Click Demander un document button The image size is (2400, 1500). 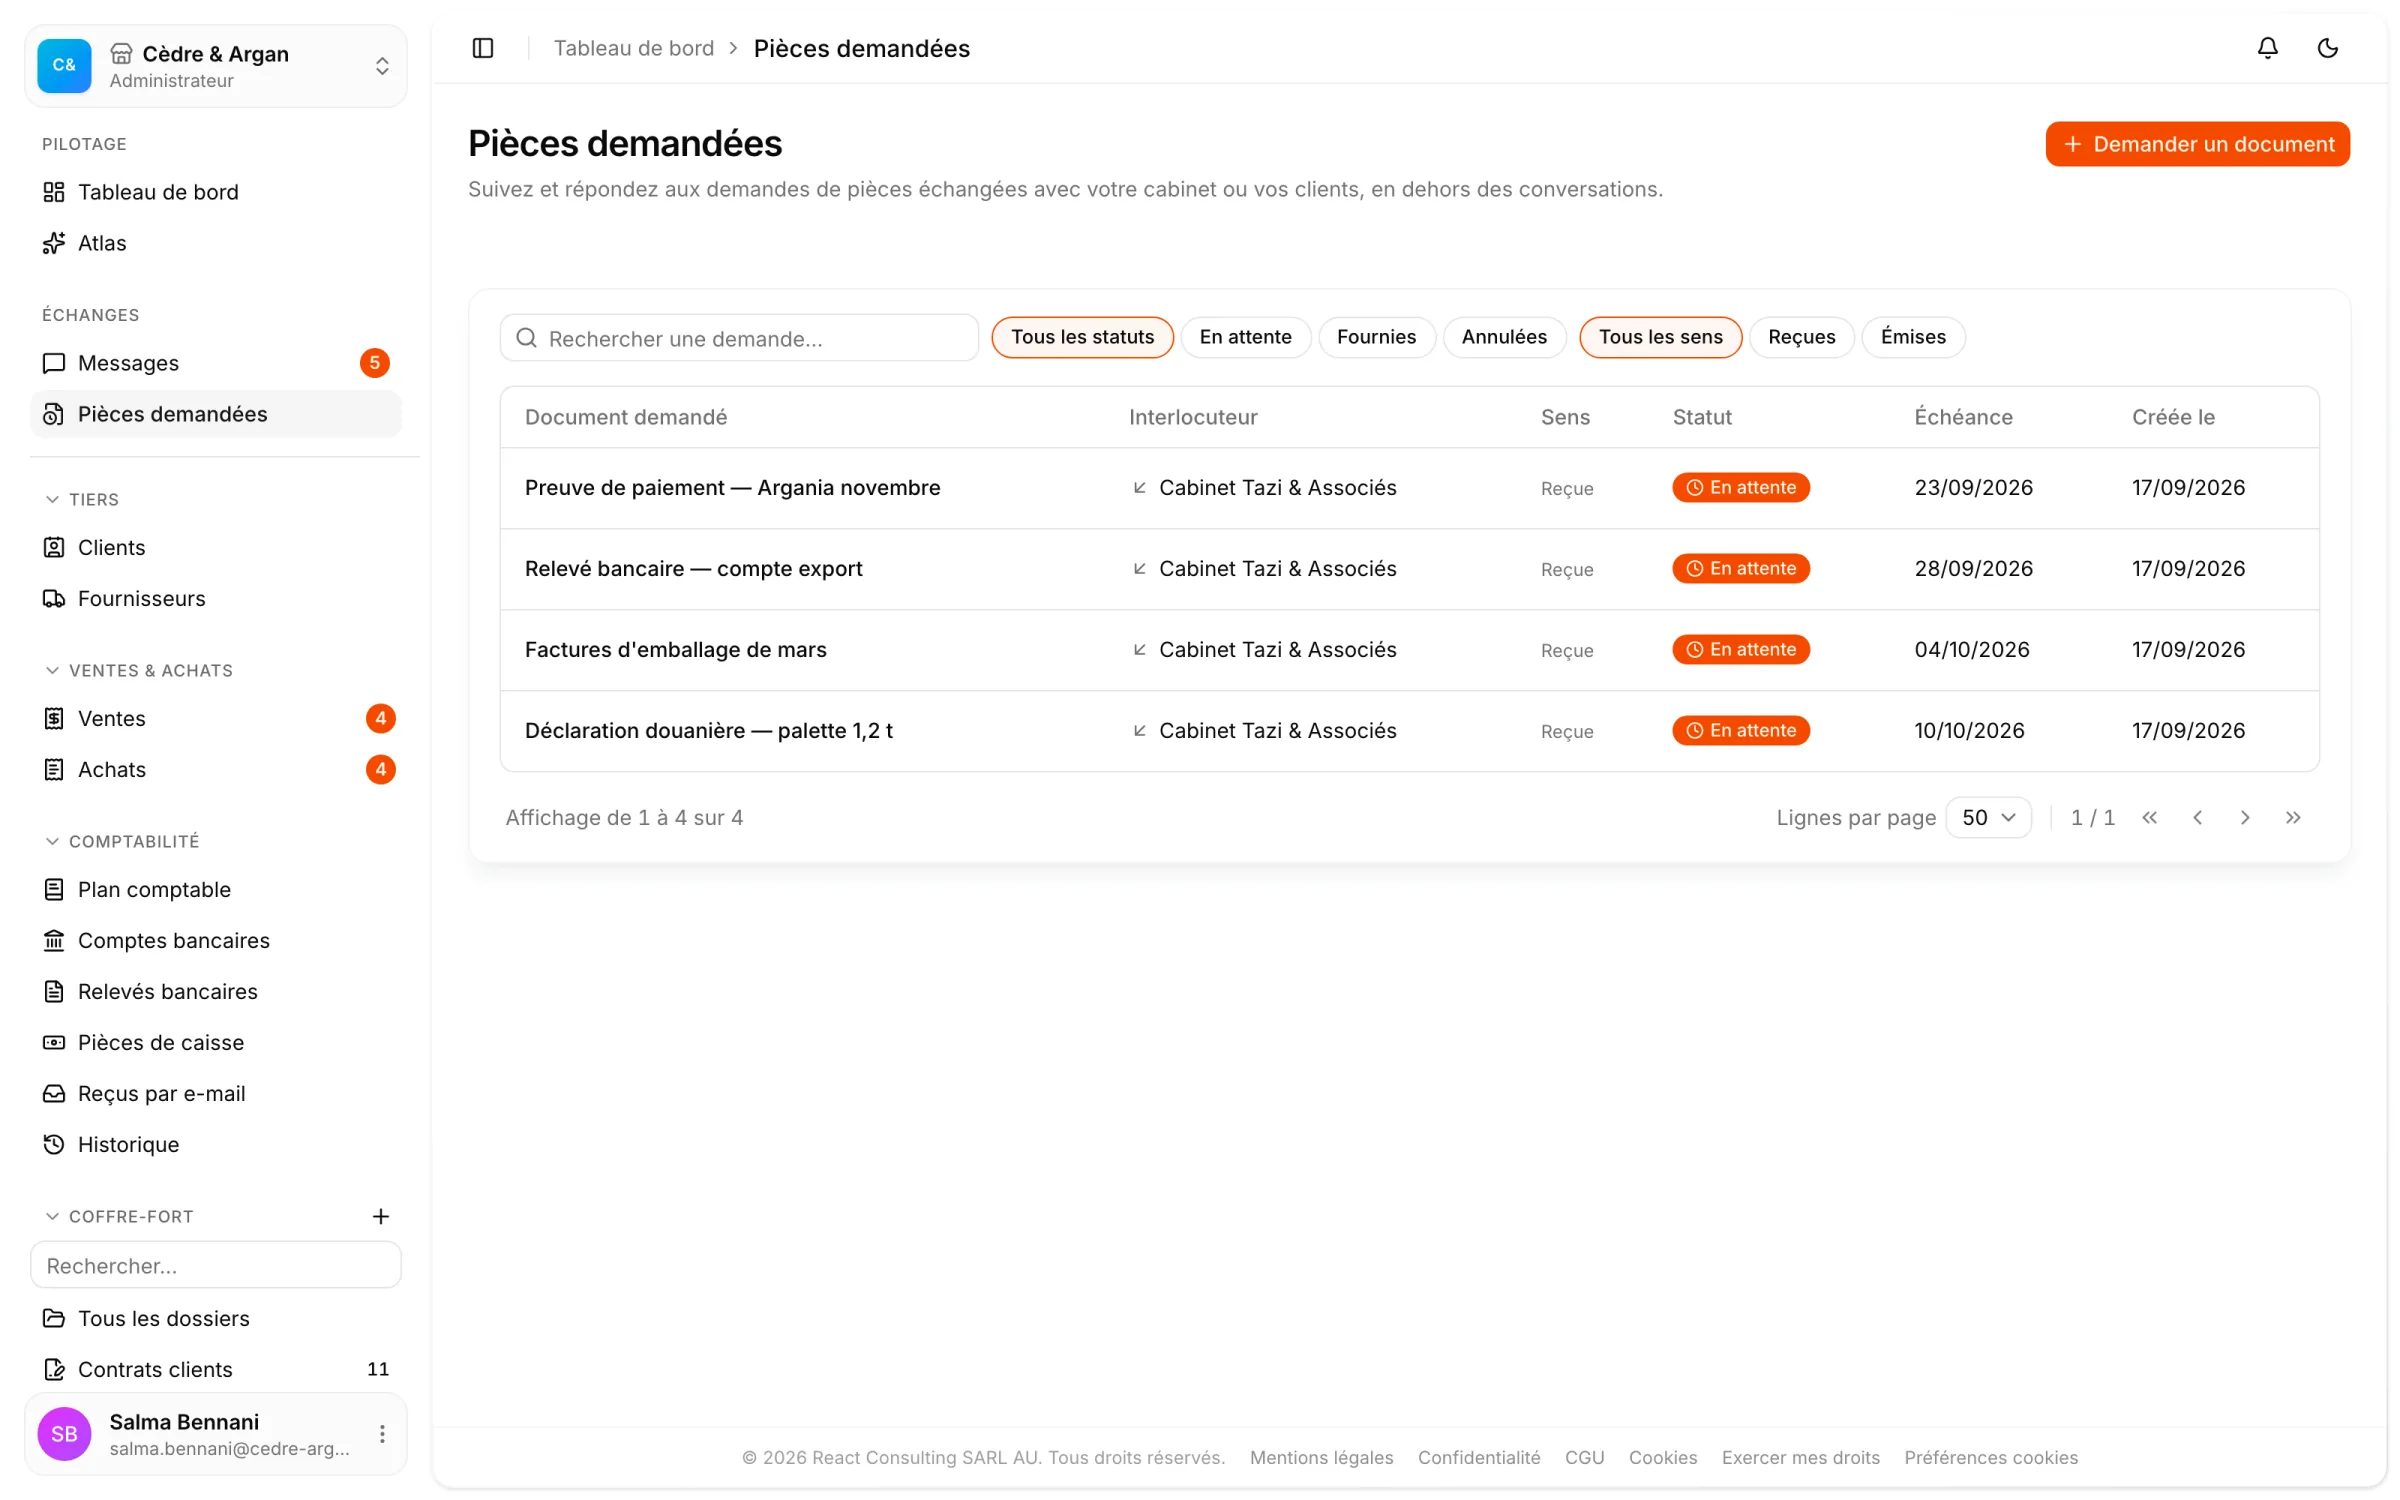point(2197,144)
